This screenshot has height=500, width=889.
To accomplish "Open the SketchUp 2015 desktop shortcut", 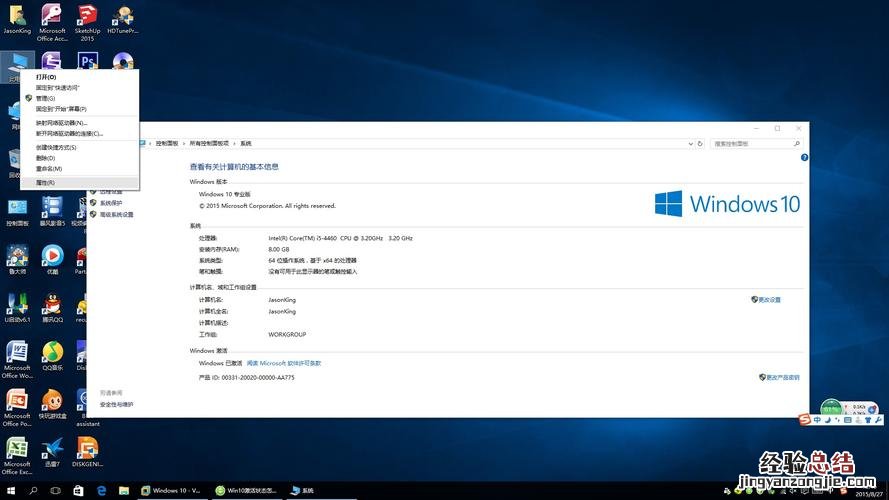I will [88, 17].
